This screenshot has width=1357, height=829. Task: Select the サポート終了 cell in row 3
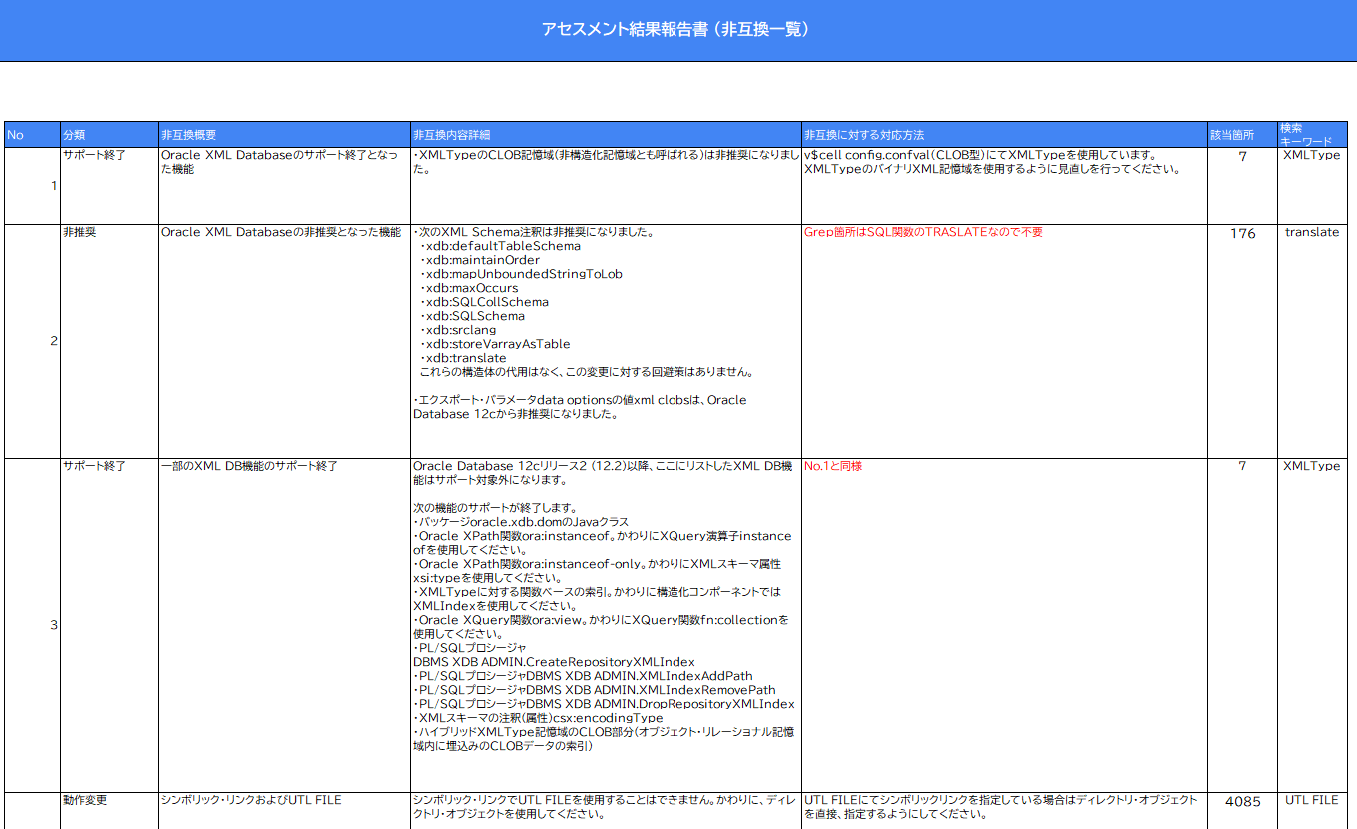click(x=108, y=625)
